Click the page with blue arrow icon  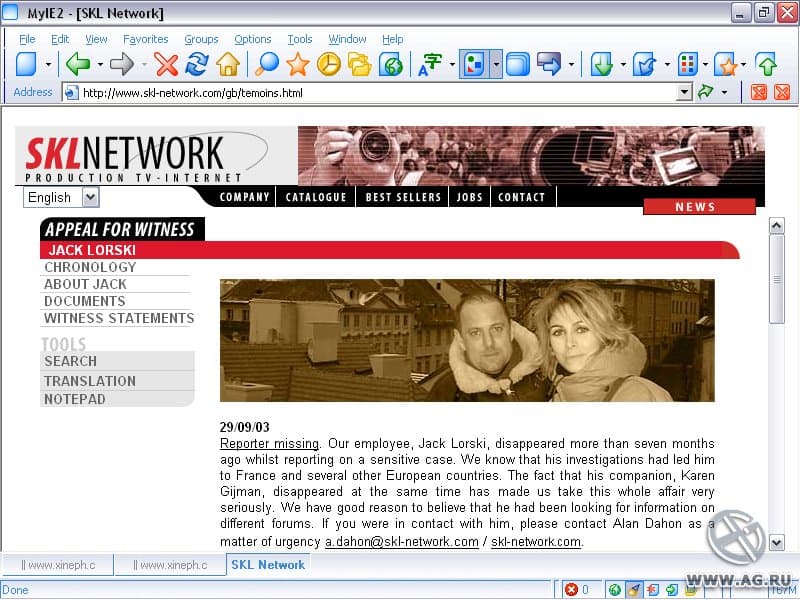click(645, 64)
